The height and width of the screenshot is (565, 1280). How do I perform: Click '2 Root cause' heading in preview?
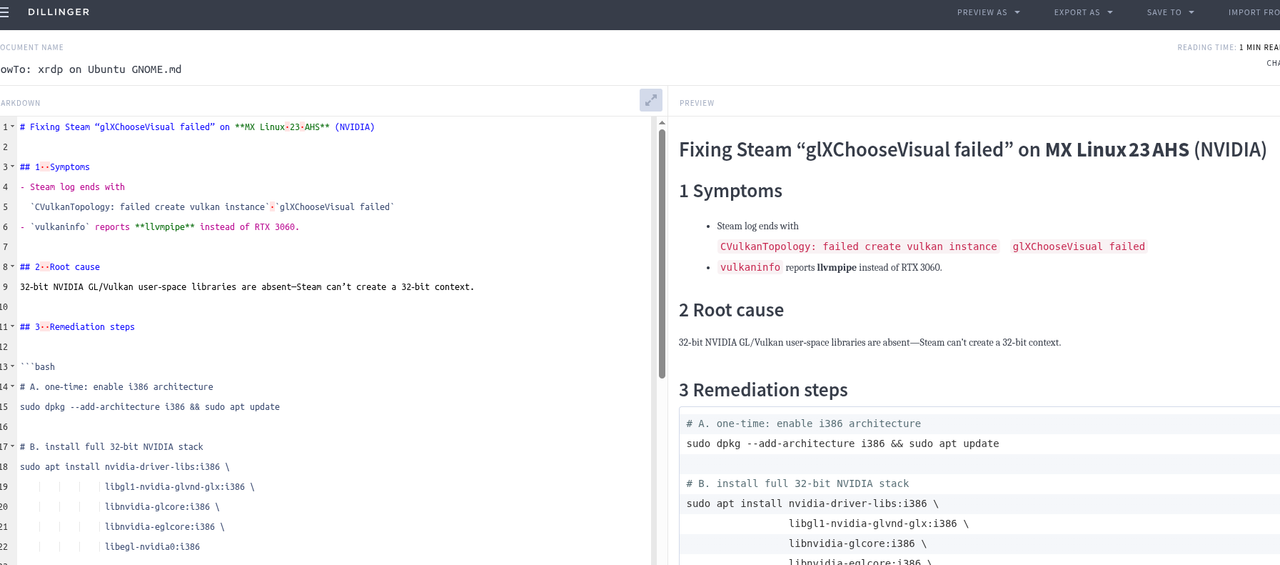pos(731,310)
